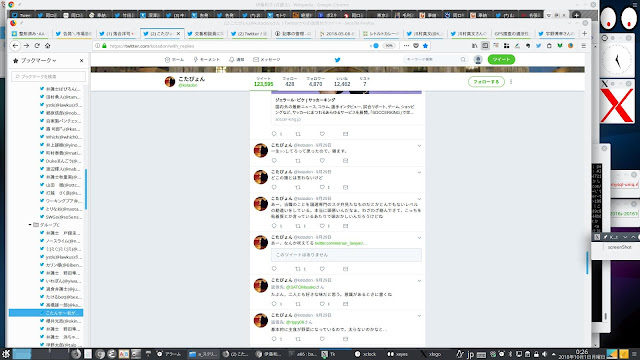This screenshot has height=360, width=640.
Task: Click the jp keyboard layout indicator
Action: coord(470,354)
